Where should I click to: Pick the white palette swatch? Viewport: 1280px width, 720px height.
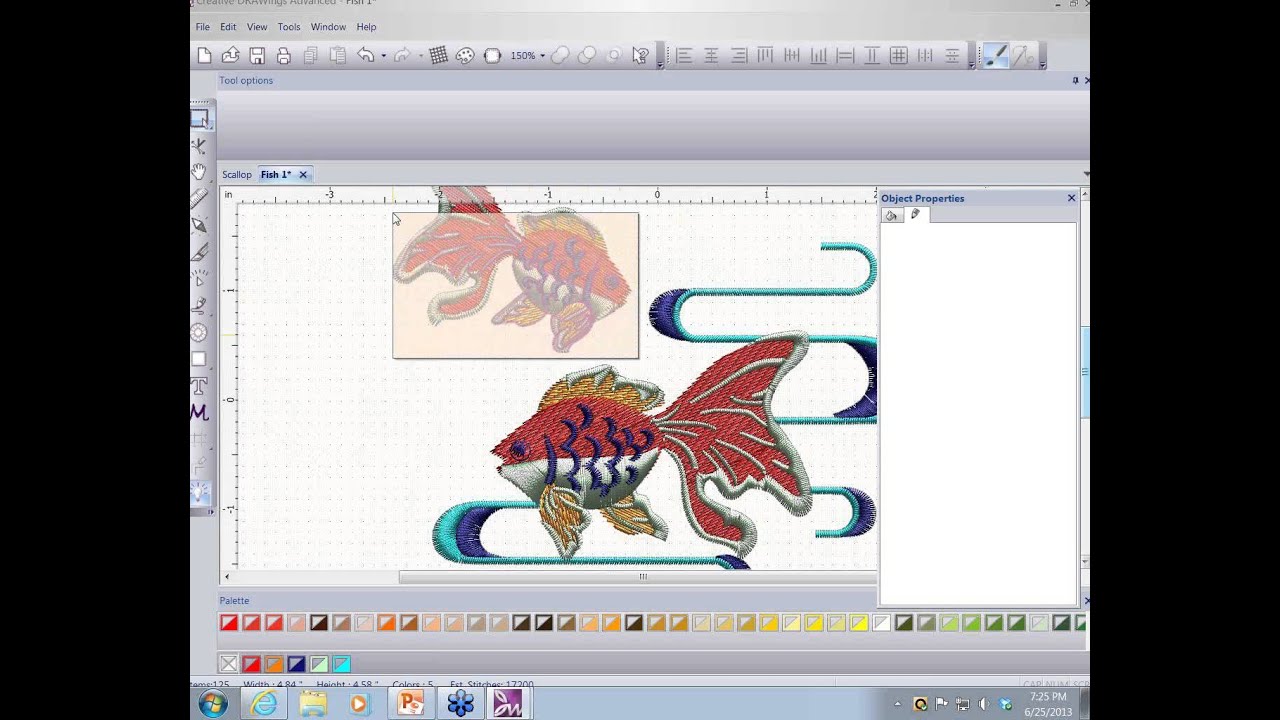click(881, 623)
